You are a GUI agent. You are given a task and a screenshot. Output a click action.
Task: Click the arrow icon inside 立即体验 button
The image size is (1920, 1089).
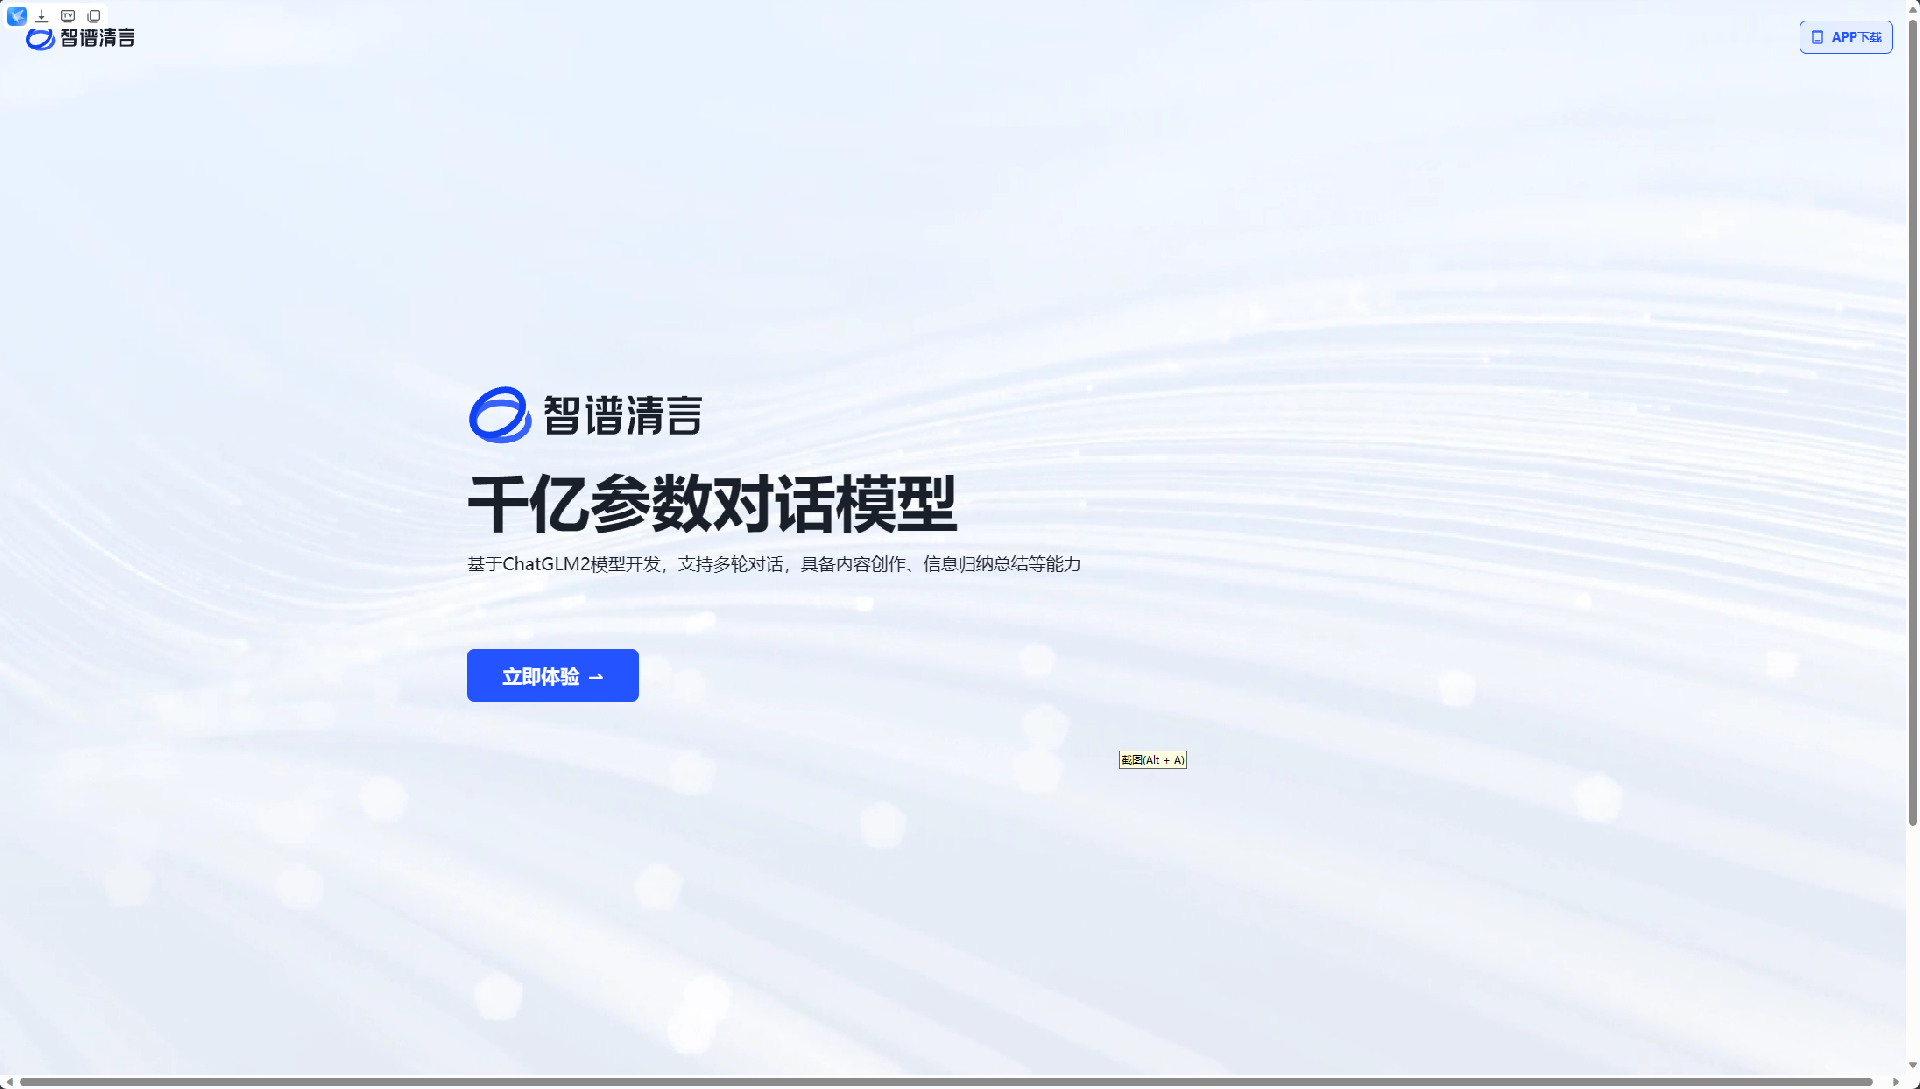pyautogui.click(x=597, y=676)
